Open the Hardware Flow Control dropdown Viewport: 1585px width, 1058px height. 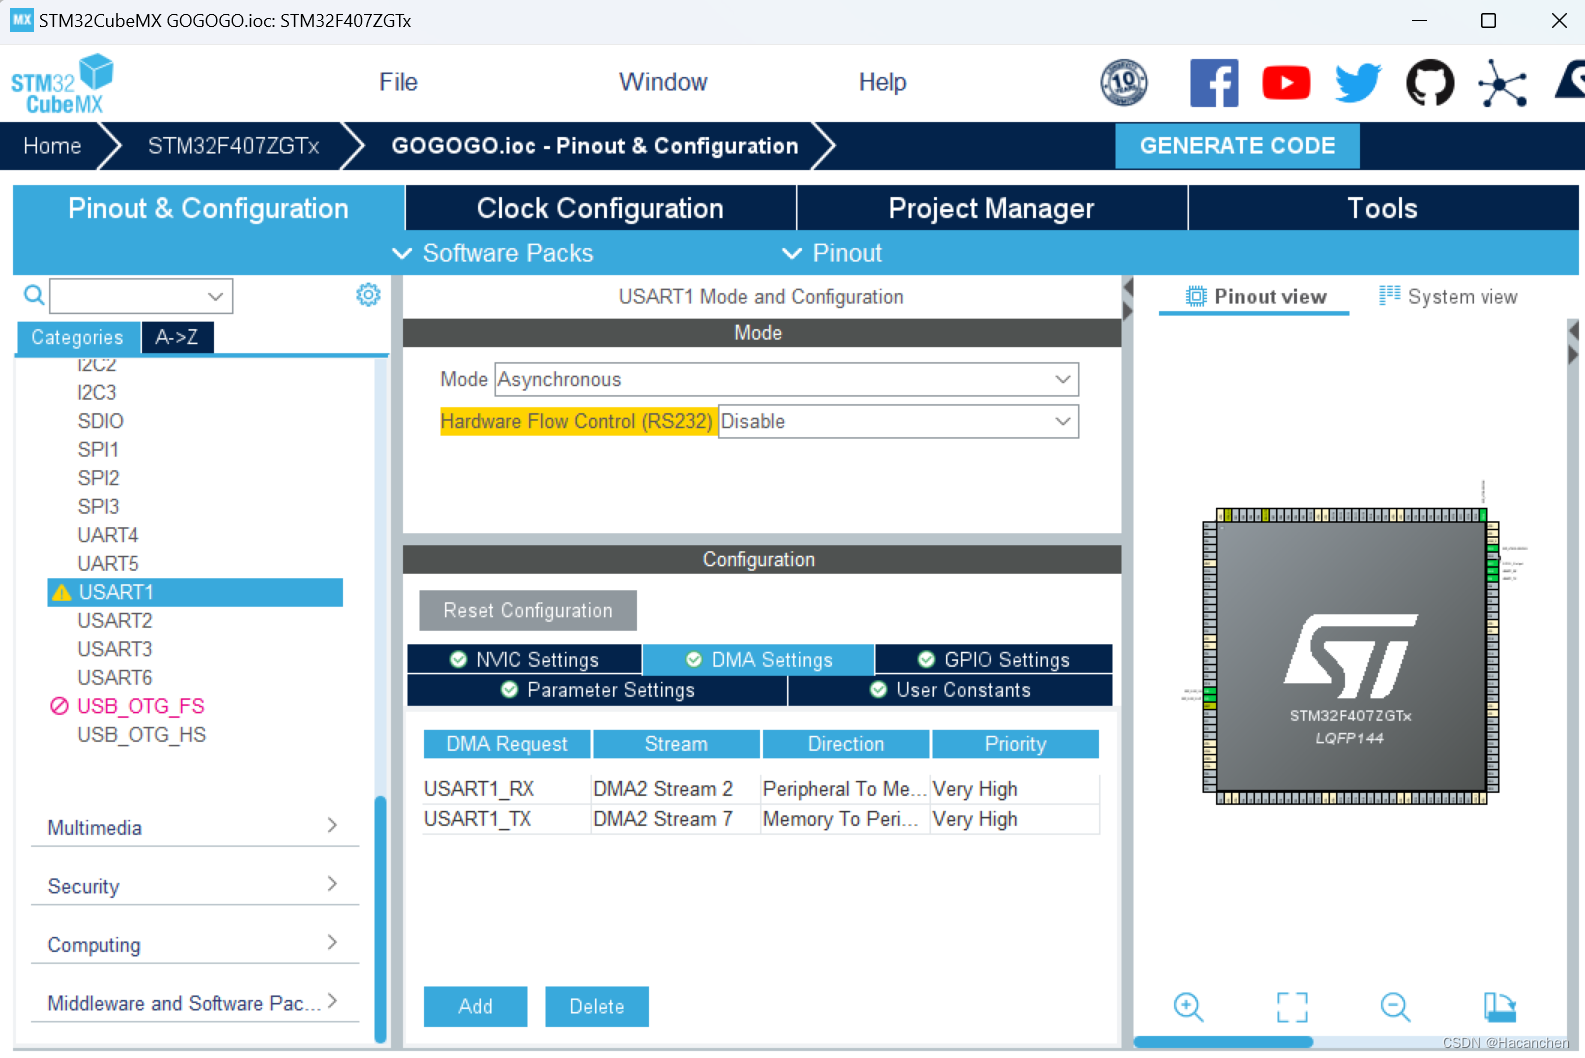(898, 421)
